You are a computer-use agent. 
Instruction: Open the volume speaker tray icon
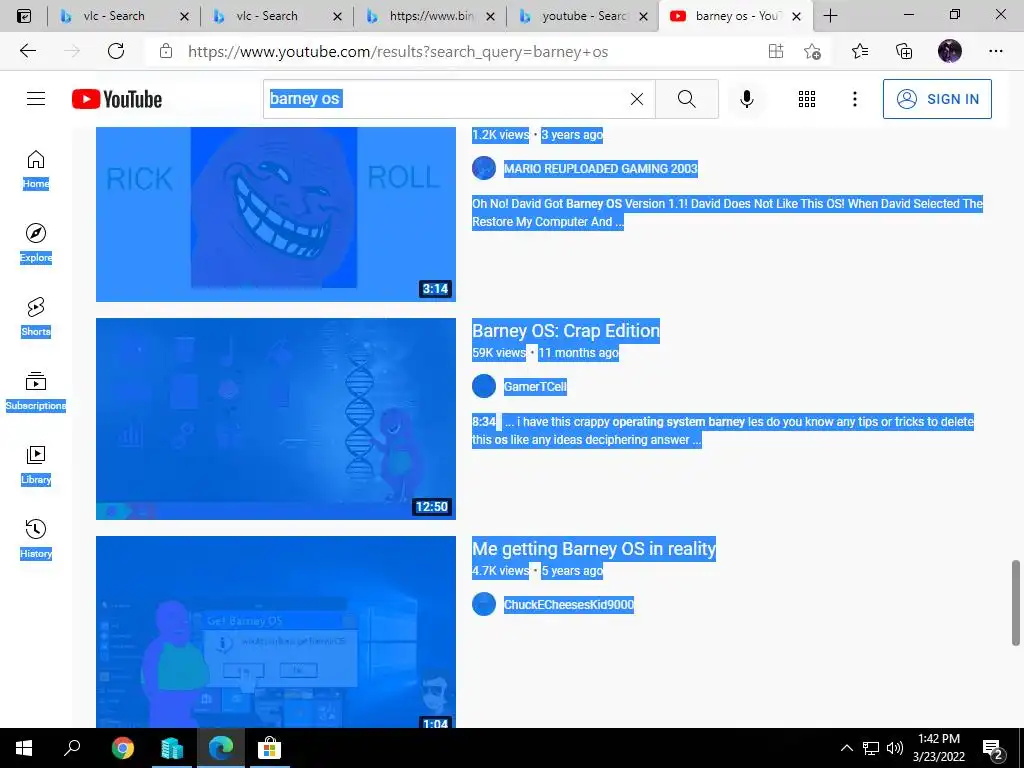coord(895,748)
